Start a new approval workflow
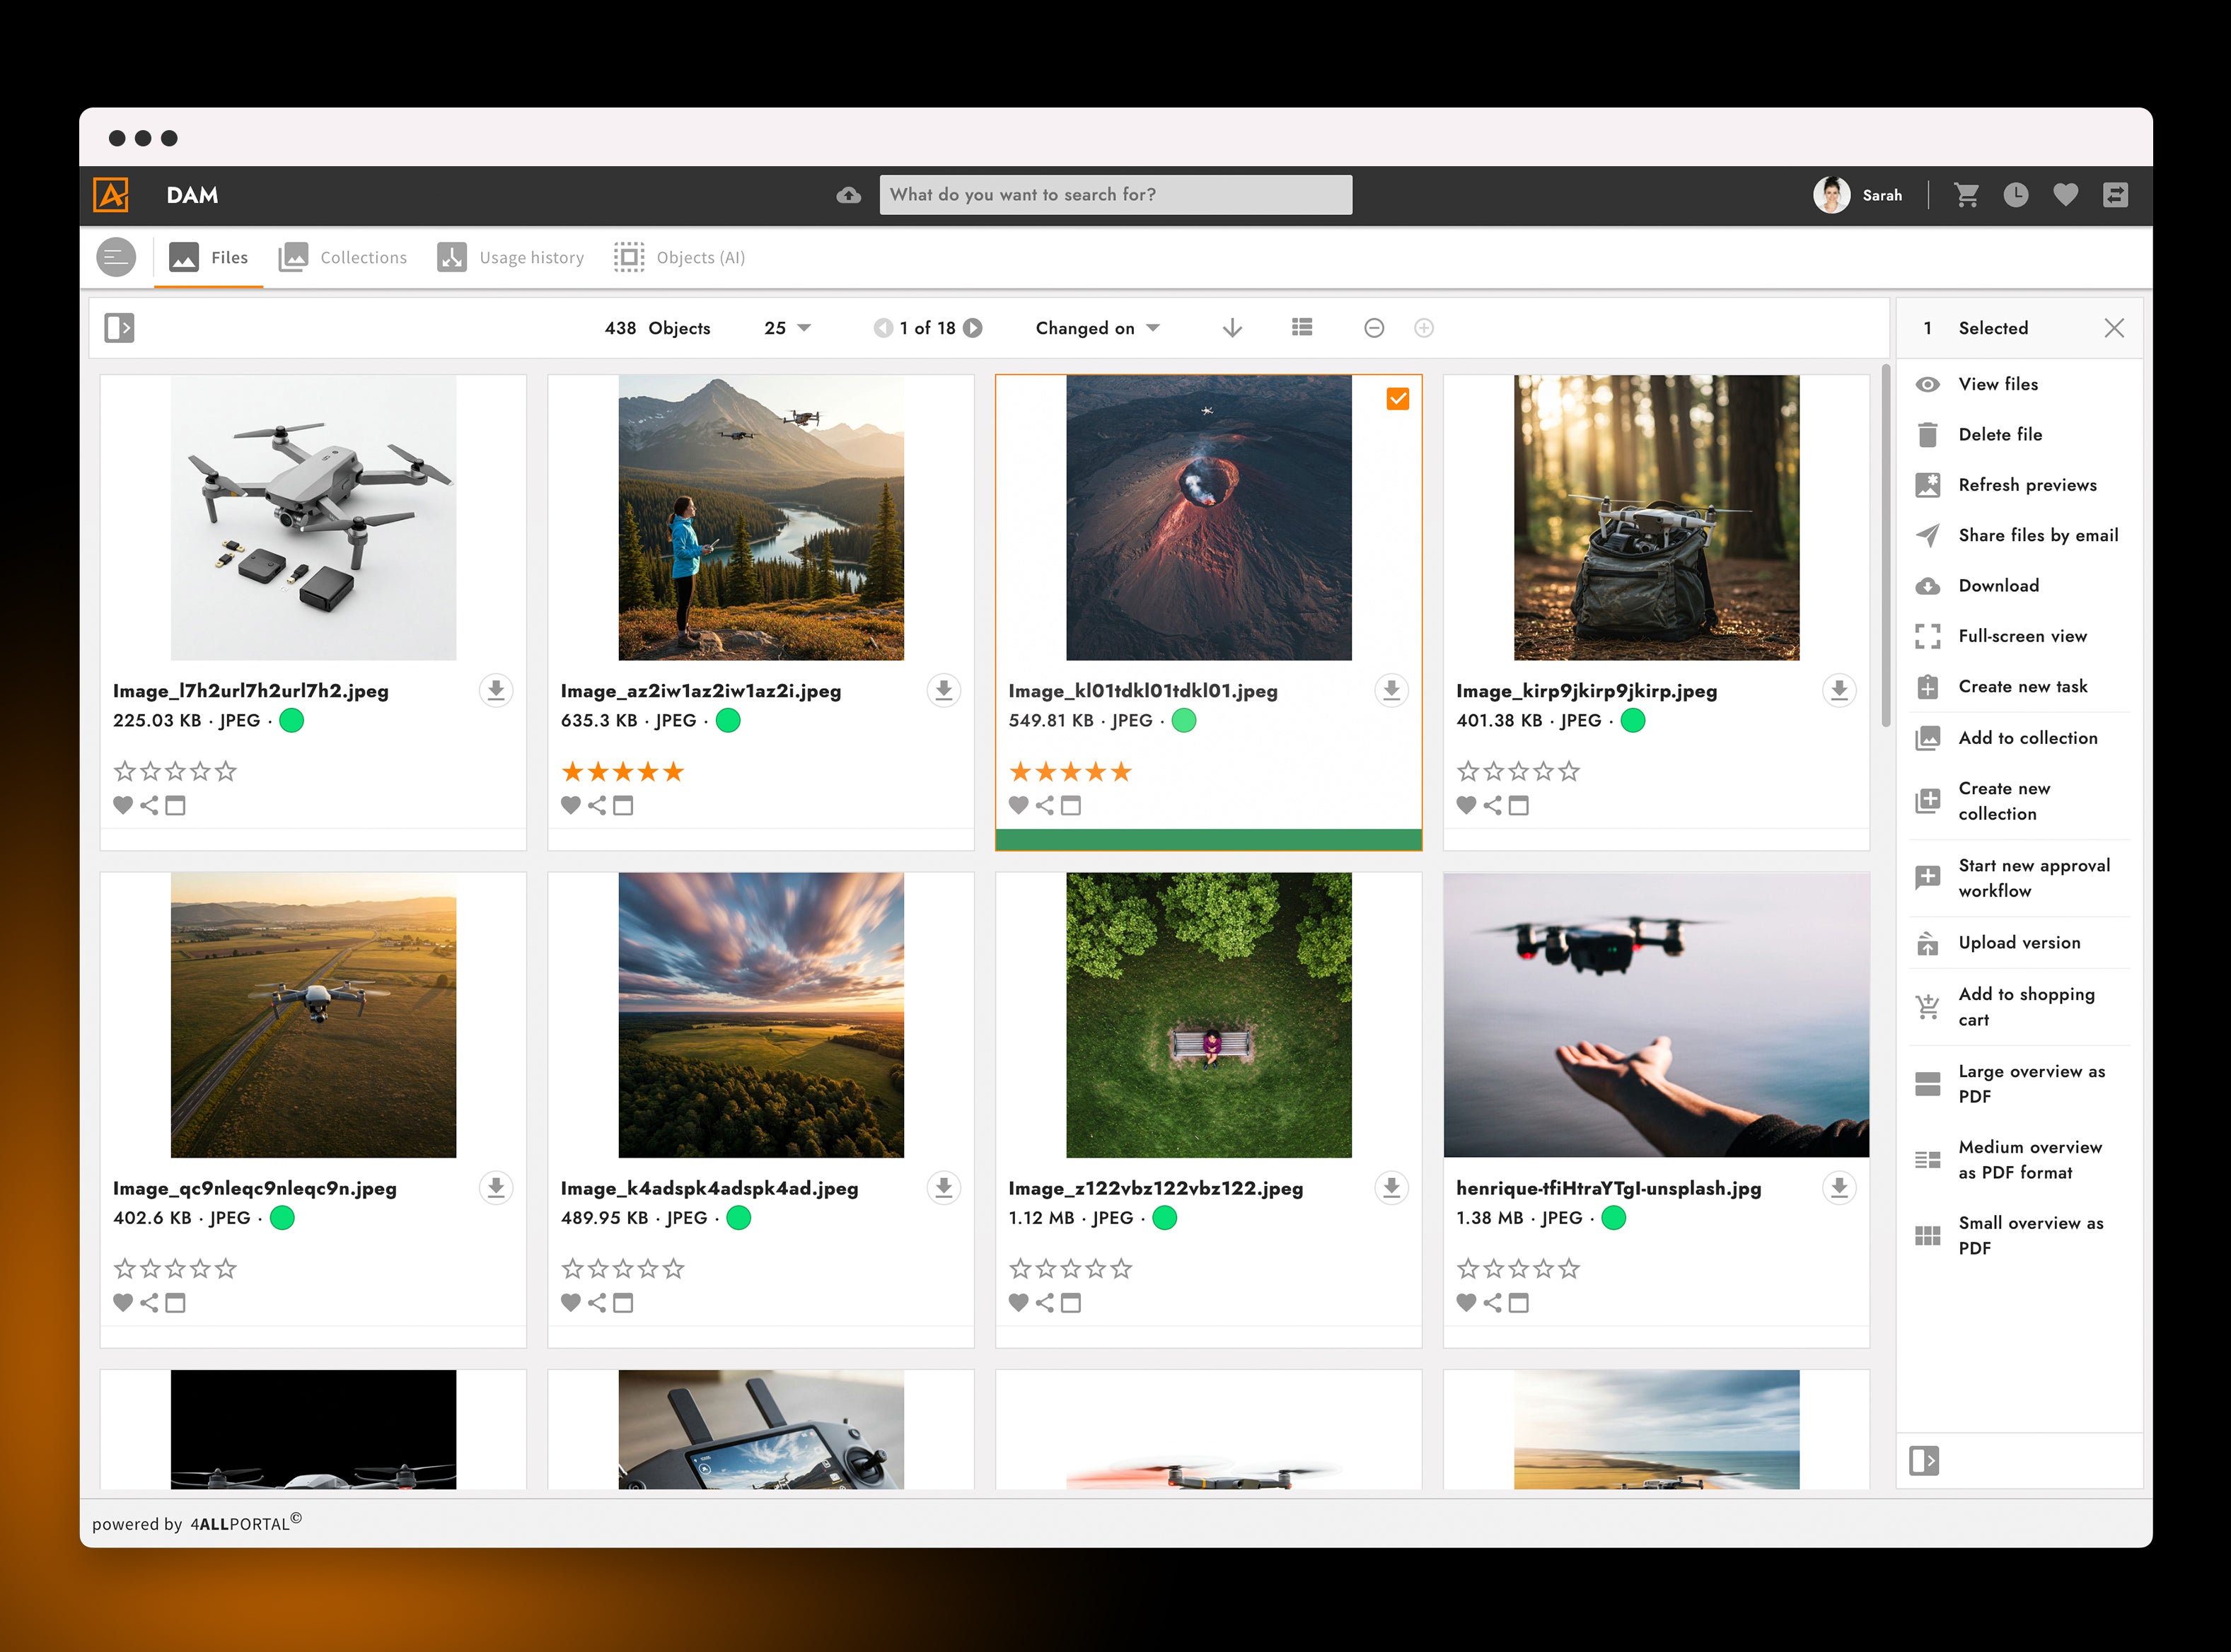This screenshot has width=2231, height=1652. (x=2032, y=877)
